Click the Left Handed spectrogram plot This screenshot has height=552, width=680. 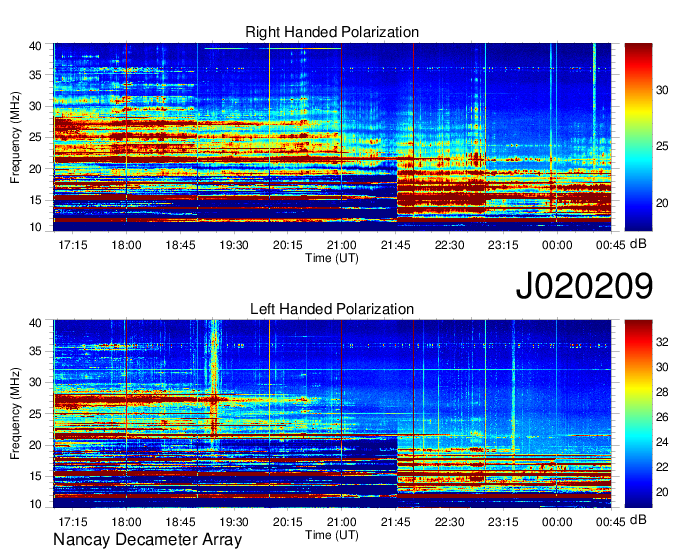(333, 414)
